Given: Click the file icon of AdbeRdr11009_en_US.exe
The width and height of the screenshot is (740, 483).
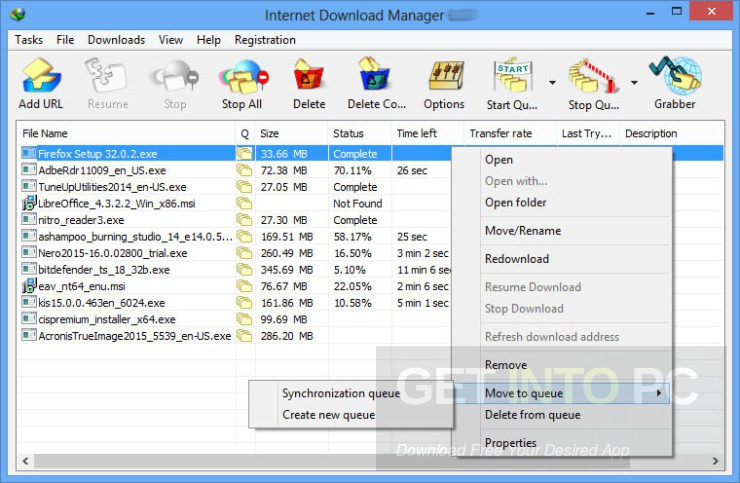Looking at the screenshot, I should (29, 169).
